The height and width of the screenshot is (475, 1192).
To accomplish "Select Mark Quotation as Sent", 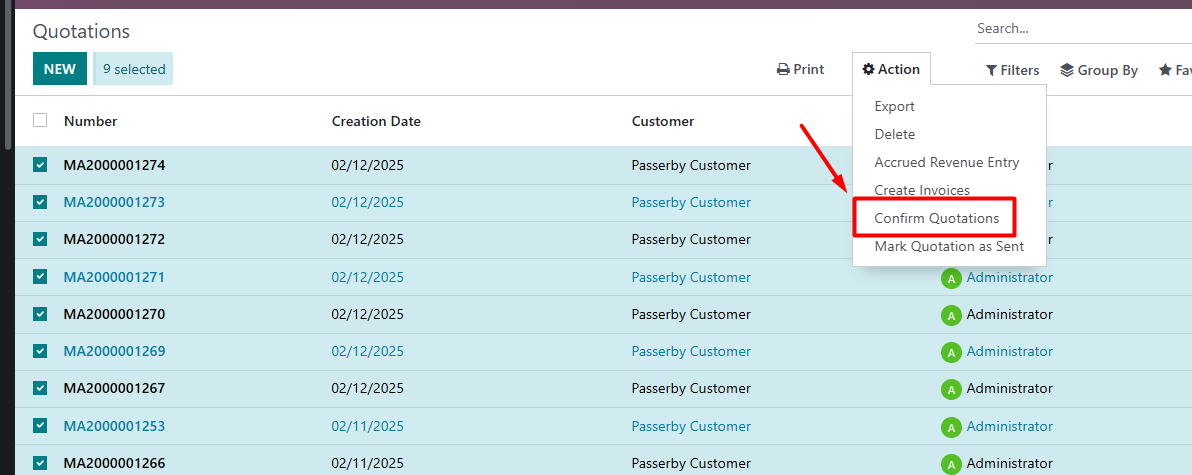I will (948, 246).
